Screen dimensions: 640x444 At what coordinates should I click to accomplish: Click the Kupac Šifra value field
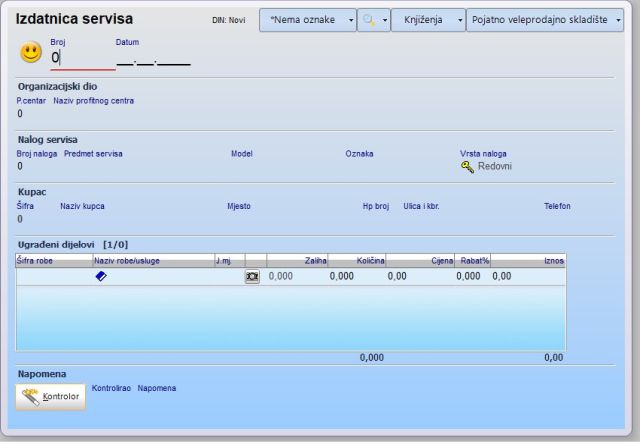point(20,219)
